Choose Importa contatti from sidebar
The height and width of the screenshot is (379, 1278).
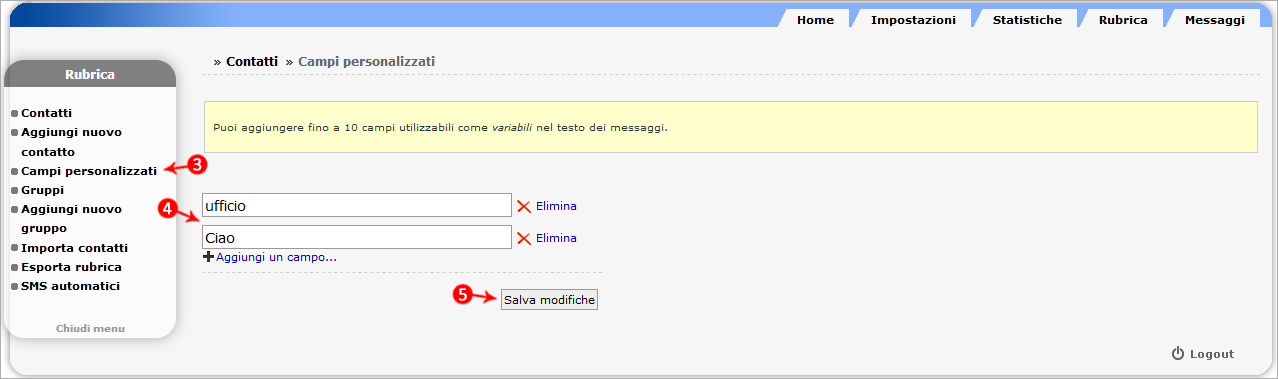[74, 248]
